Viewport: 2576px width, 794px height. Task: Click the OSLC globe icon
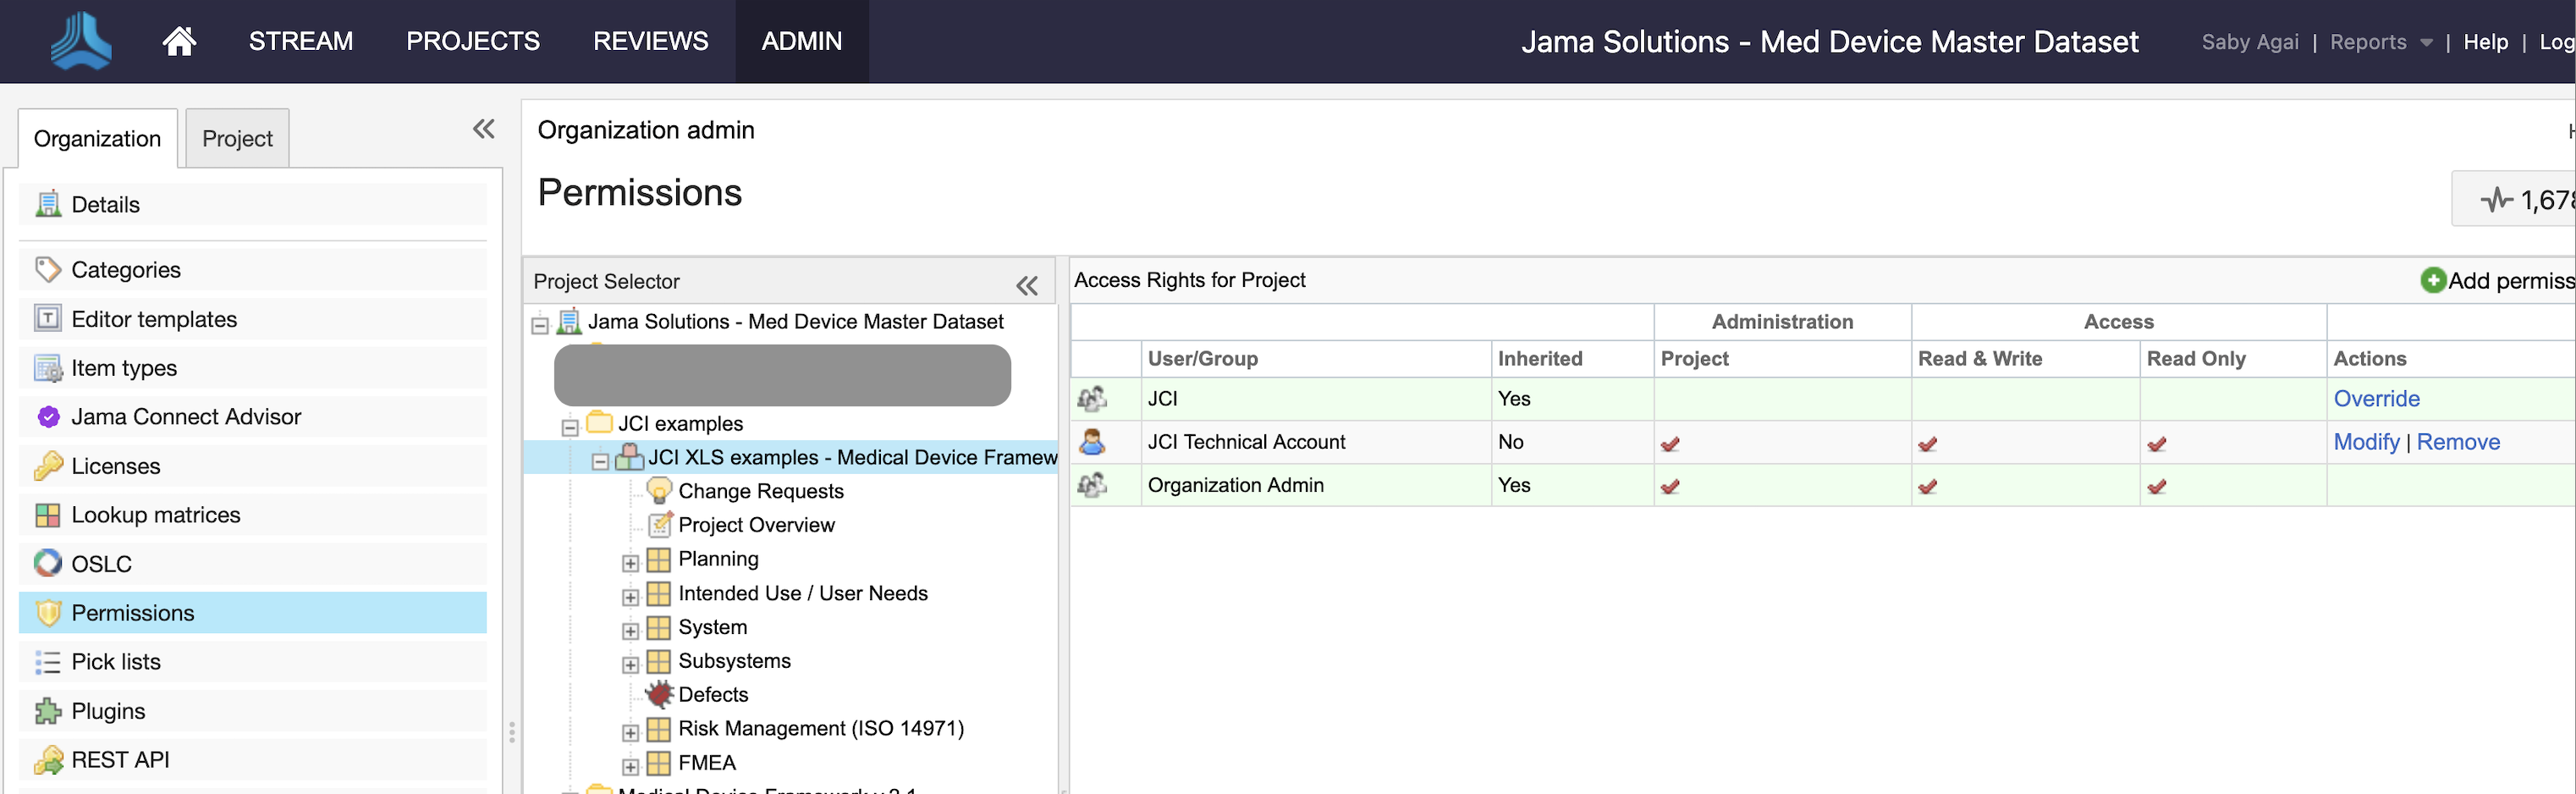pyautogui.click(x=48, y=563)
